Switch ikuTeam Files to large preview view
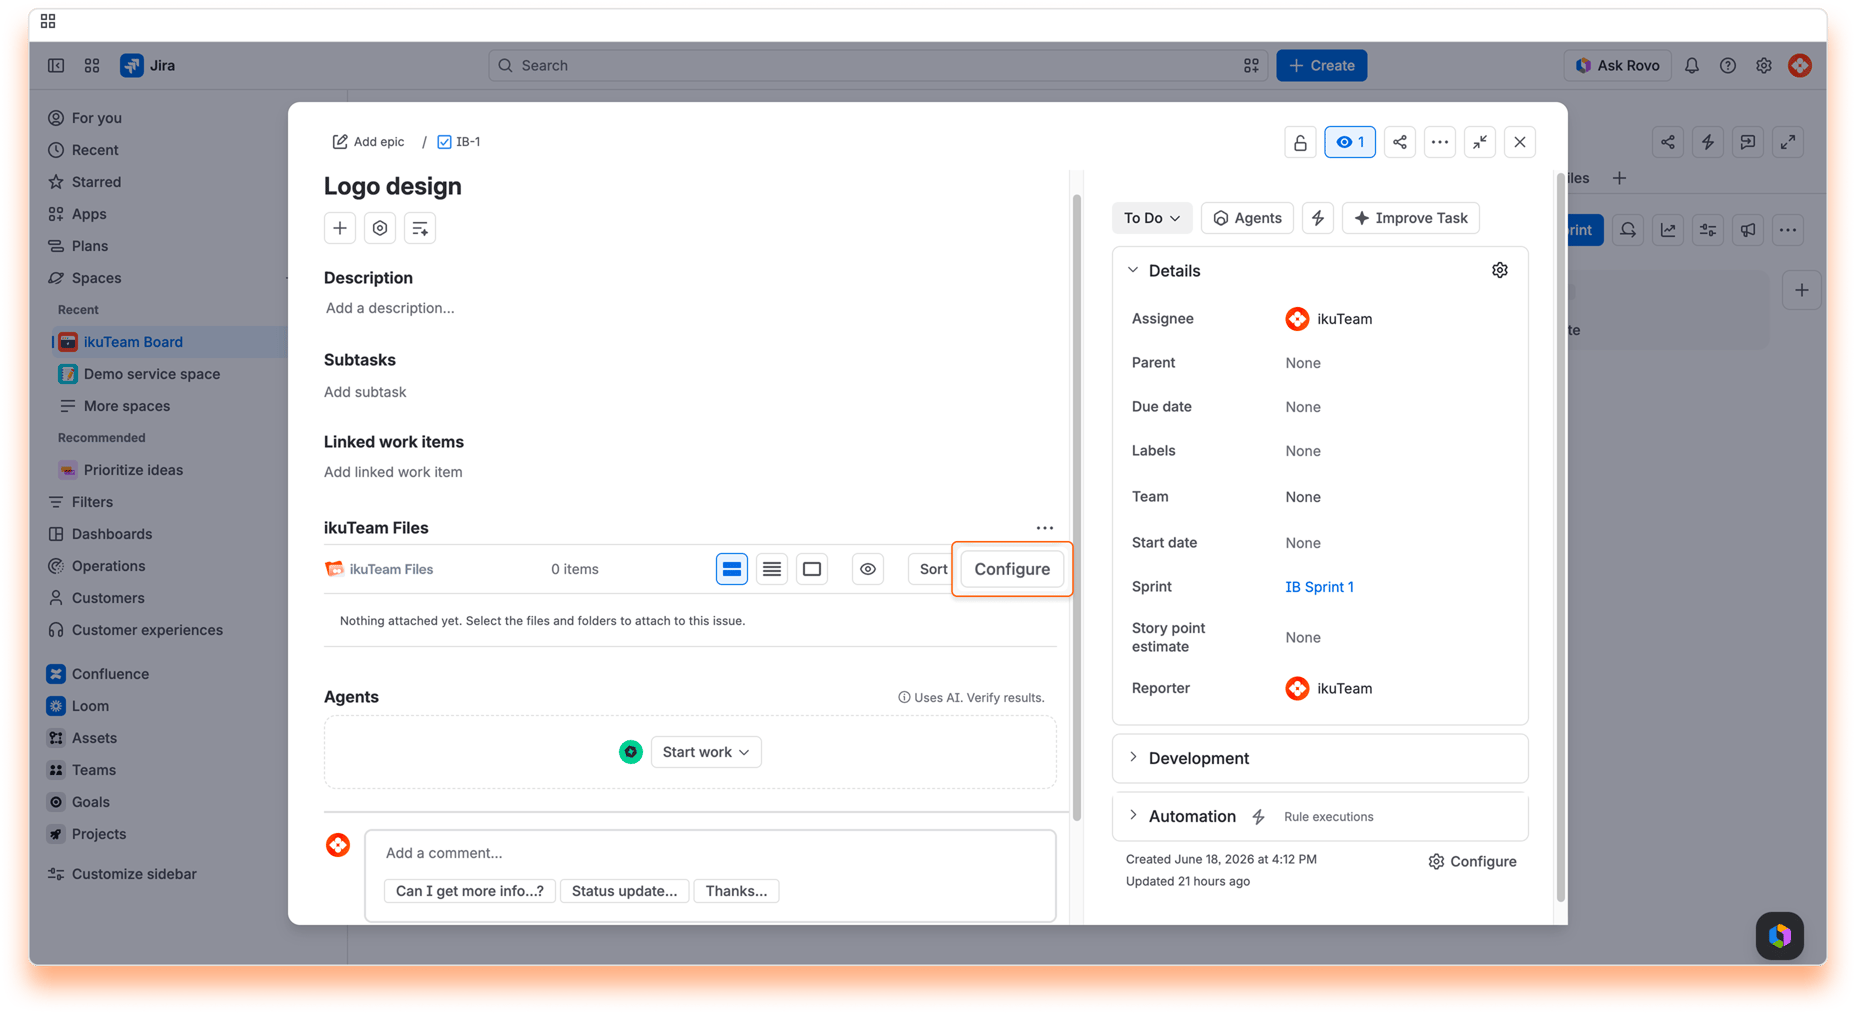 812,569
